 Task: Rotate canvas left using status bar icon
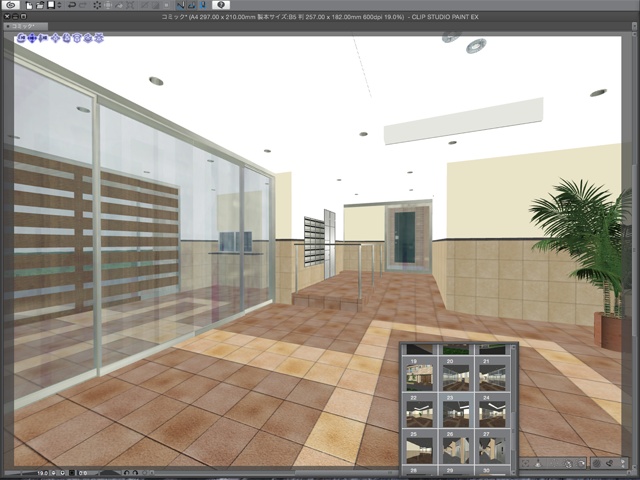tap(127, 473)
